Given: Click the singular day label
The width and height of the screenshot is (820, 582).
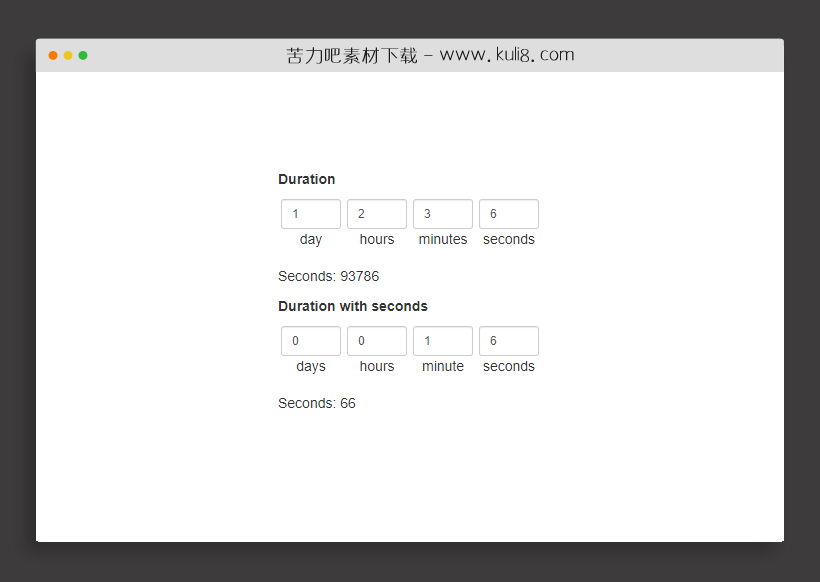Looking at the screenshot, I should point(310,240).
